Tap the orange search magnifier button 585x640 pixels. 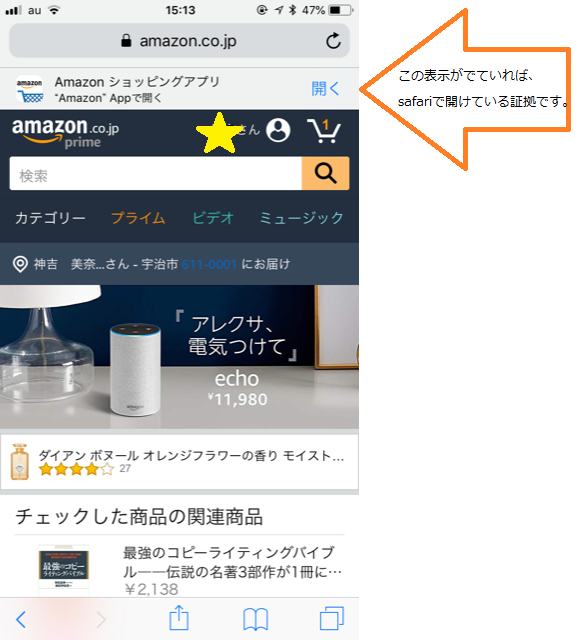tap(325, 173)
